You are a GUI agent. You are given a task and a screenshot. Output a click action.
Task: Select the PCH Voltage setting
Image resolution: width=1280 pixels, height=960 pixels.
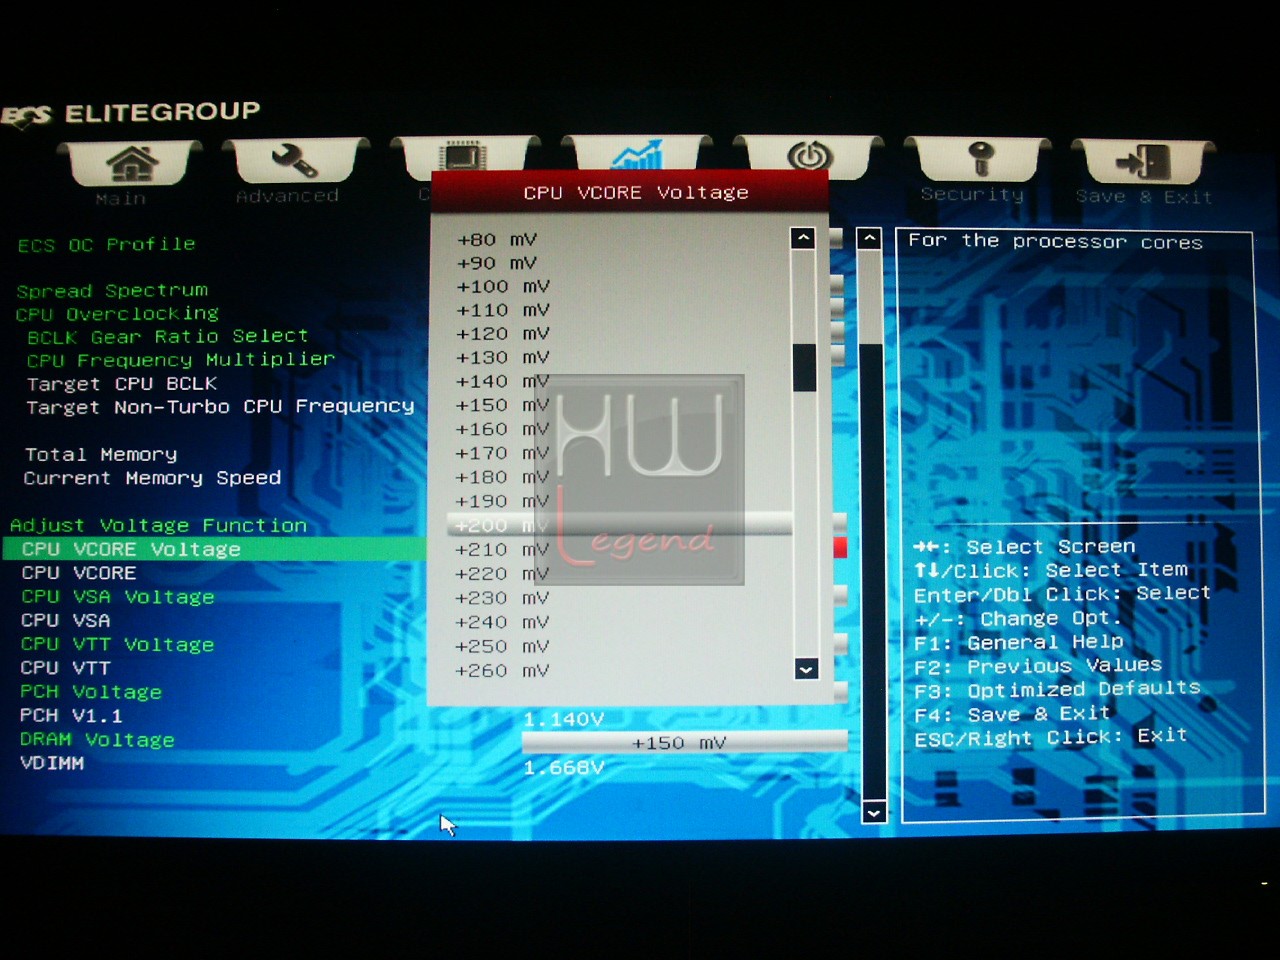click(x=91, y=692)
